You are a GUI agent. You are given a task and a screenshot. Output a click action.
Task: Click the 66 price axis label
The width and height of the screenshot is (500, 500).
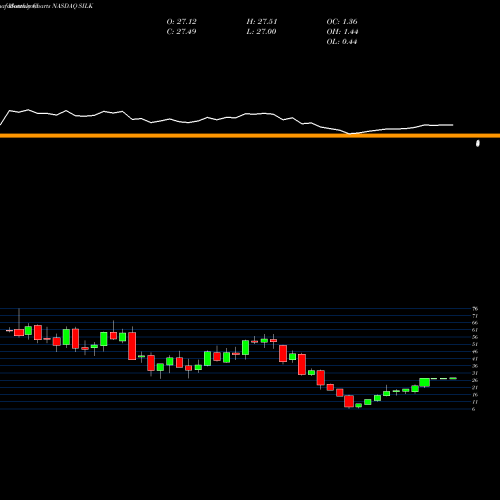[475, 323]
